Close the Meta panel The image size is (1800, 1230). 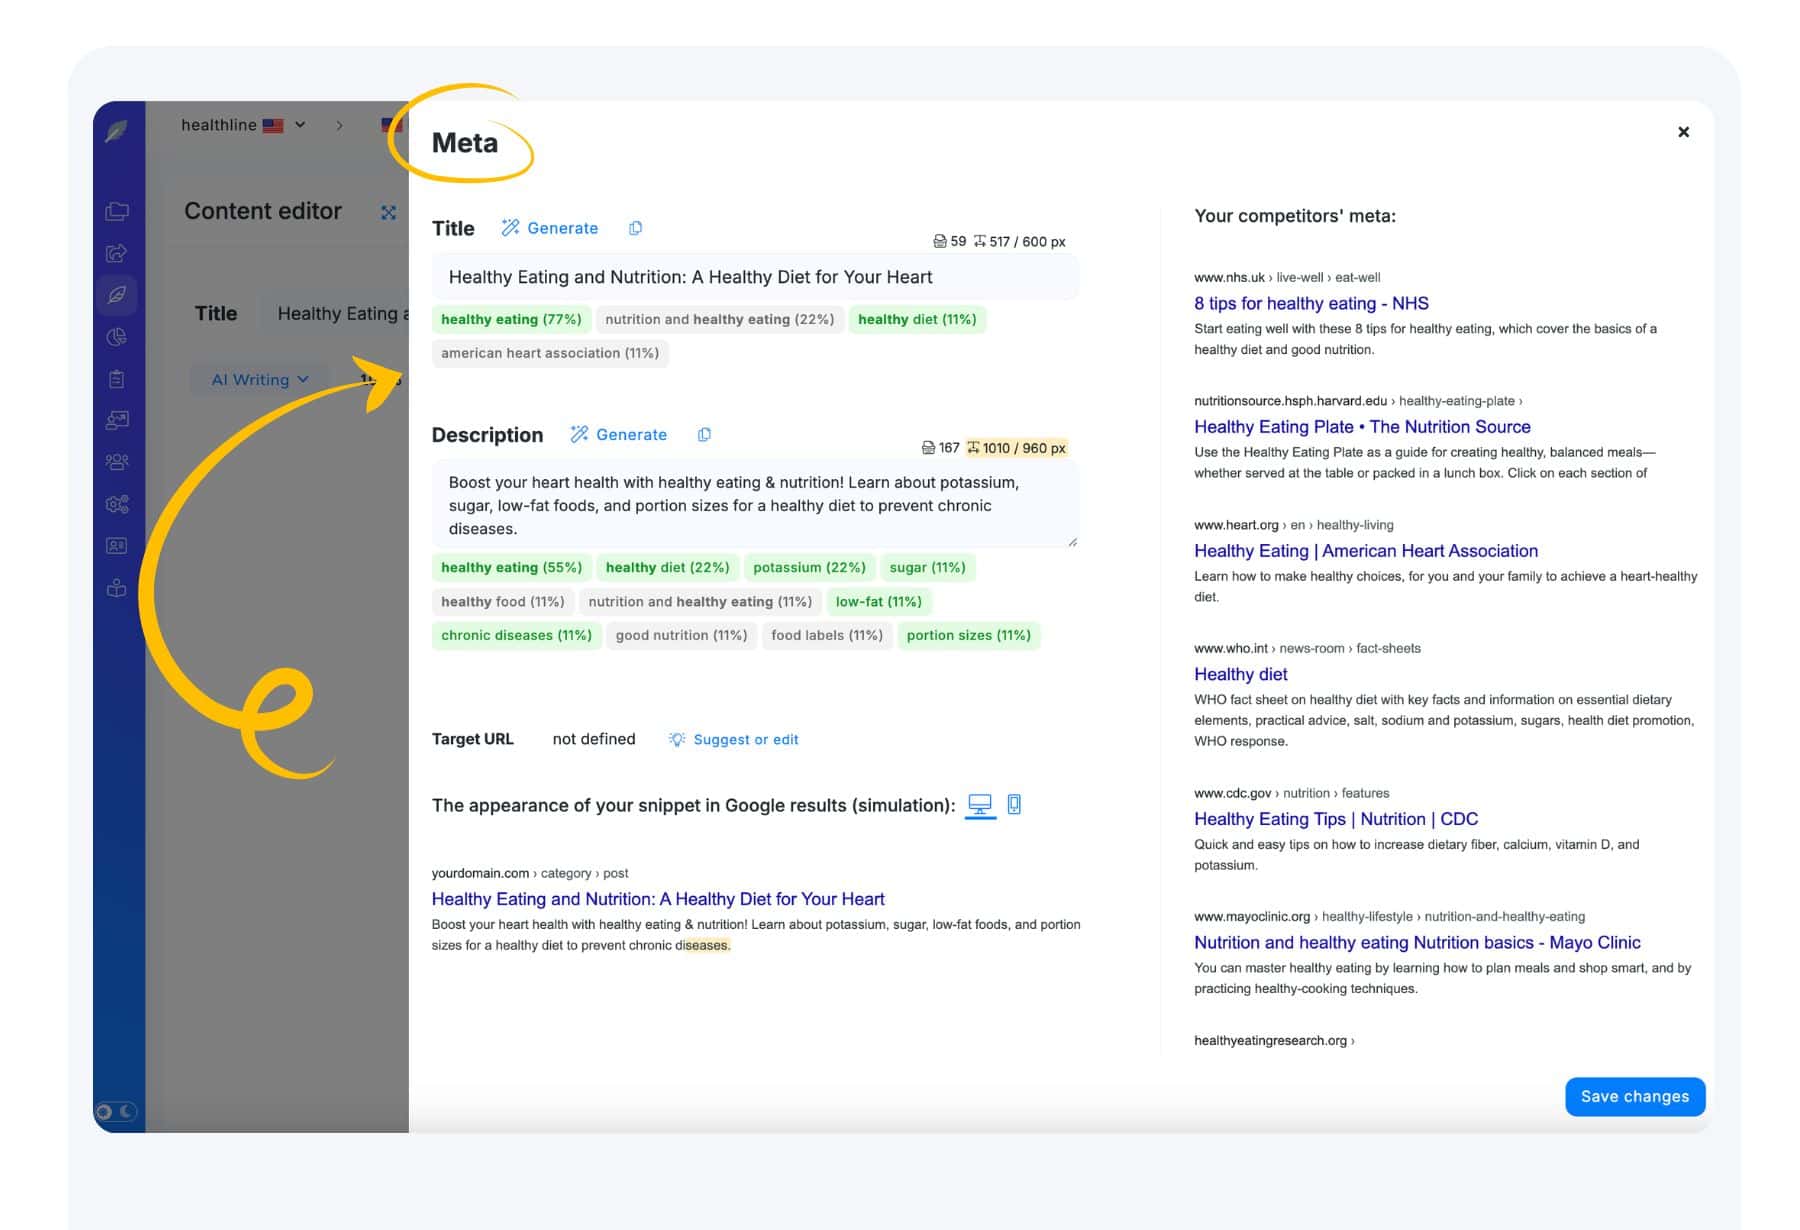(1683, 132)
